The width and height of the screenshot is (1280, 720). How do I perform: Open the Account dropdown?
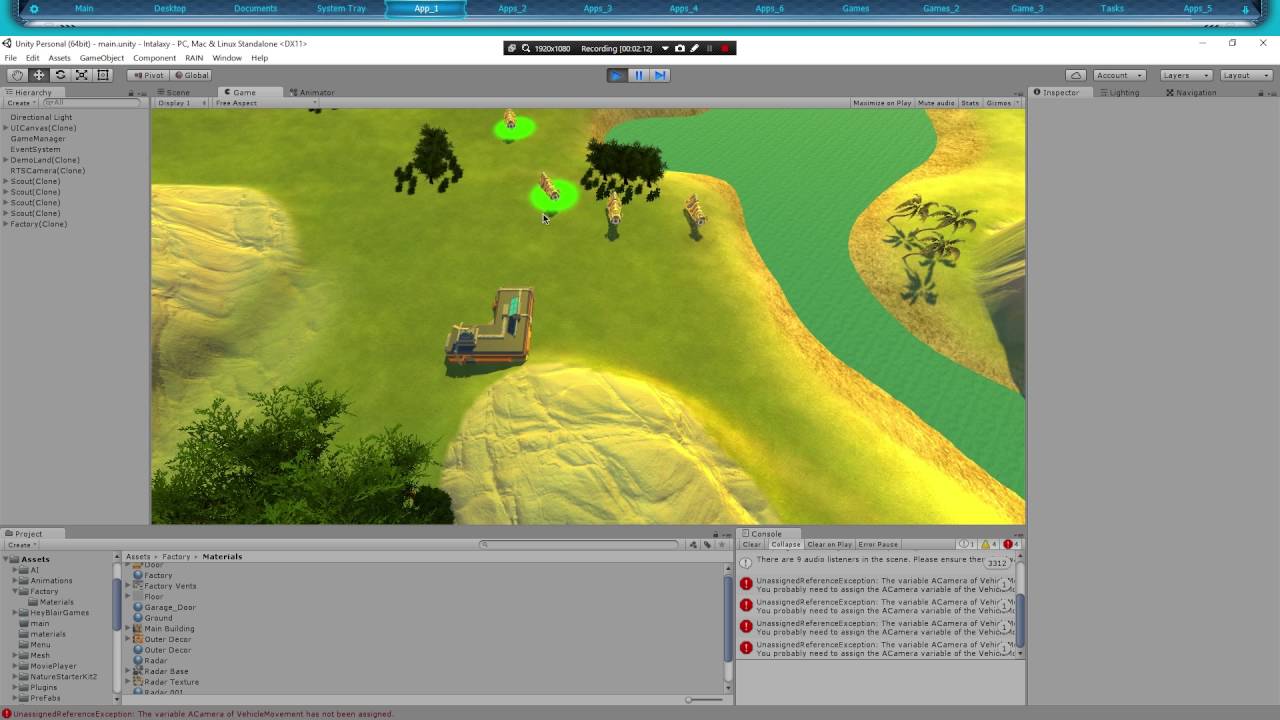coord(1118,75)
